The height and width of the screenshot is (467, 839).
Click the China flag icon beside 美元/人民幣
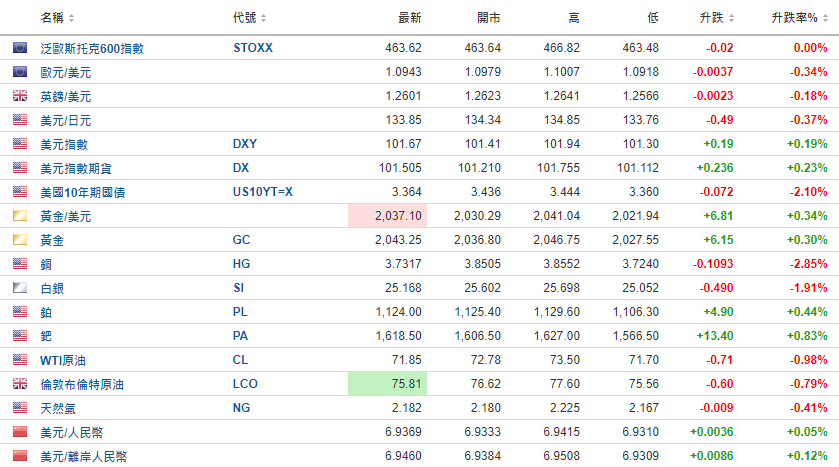click(x=20, y=432)
